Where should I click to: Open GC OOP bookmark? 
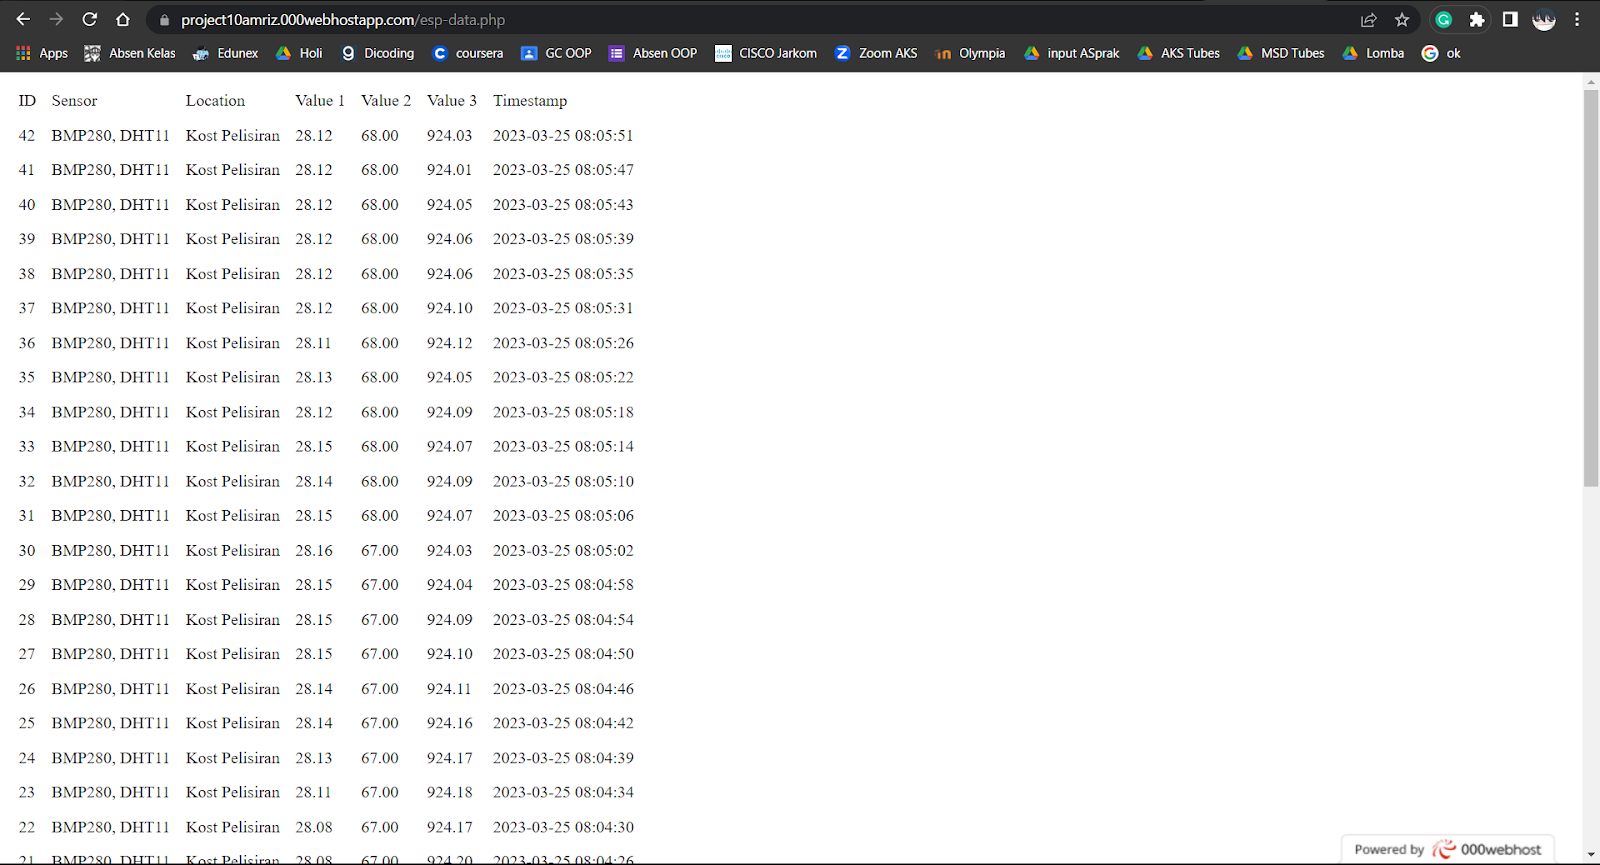click(557, 53)
